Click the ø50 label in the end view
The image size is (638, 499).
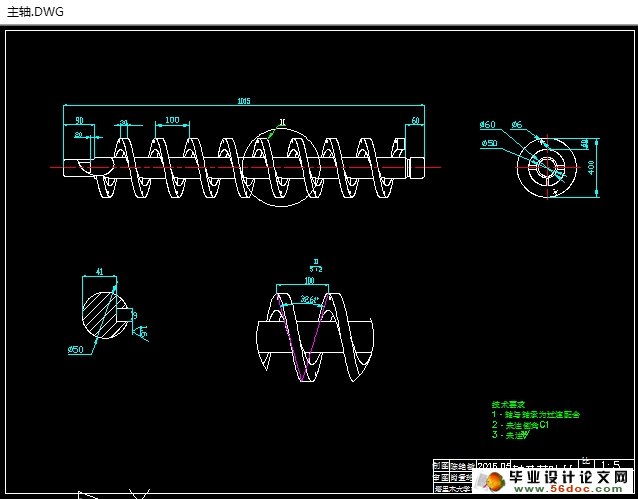pyautogui.click(x=489, y=143)
